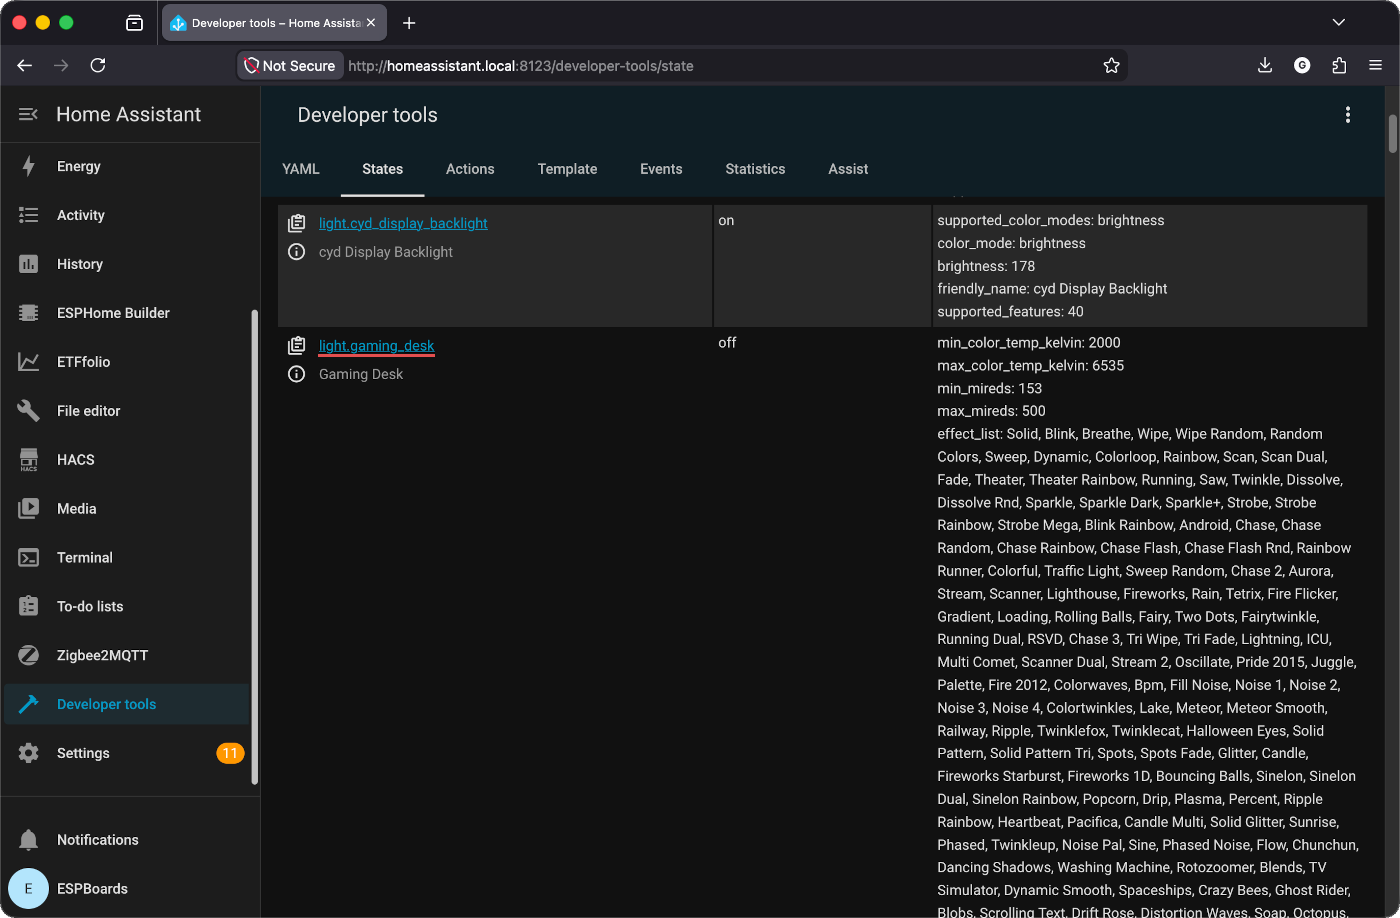This screenshot has height=918, width=1400.
Task: Click the sidebar vertical scrollbar
Action: [x=254, y=546]
